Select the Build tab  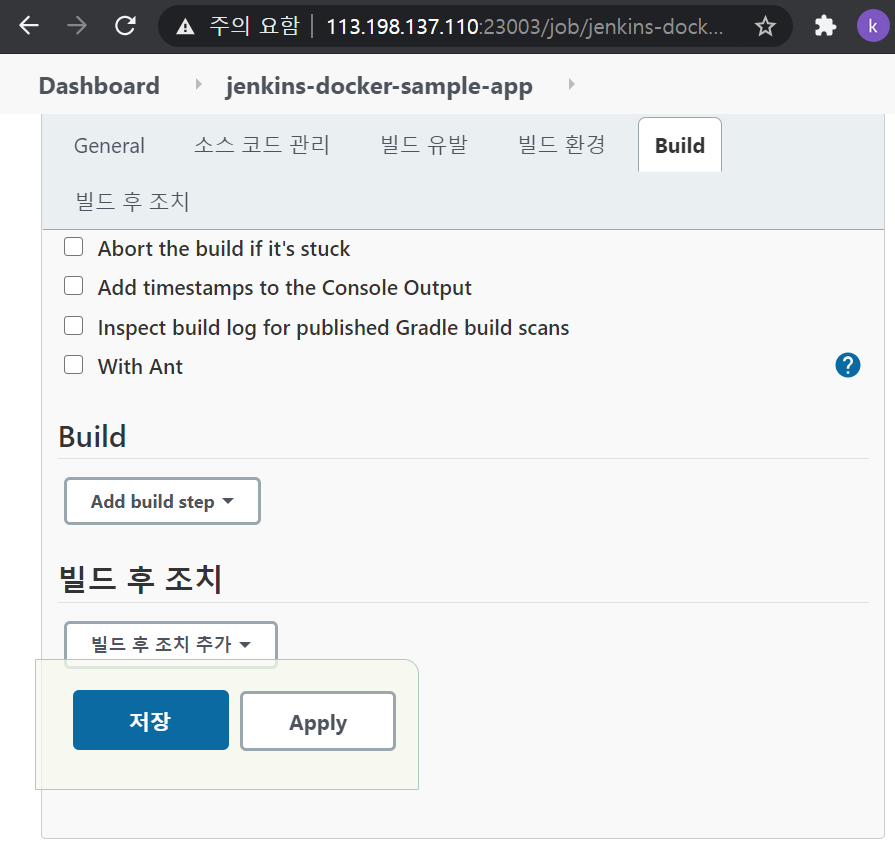pos(680,146)
